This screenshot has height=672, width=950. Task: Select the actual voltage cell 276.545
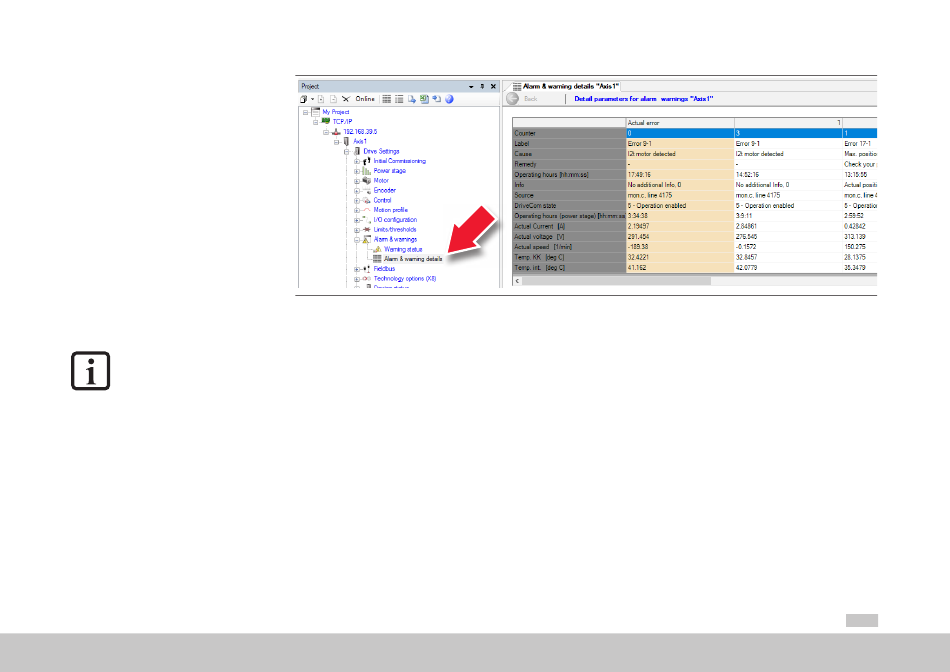click(x=788, y=236)
